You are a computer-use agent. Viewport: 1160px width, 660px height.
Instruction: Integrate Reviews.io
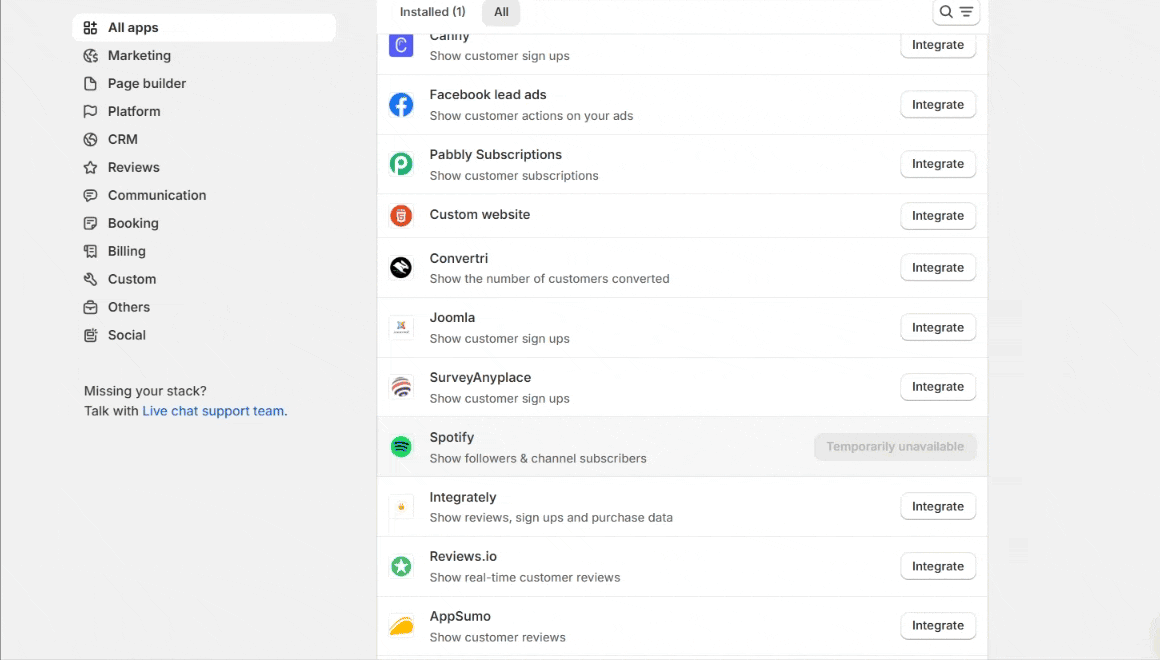point(937,566)
